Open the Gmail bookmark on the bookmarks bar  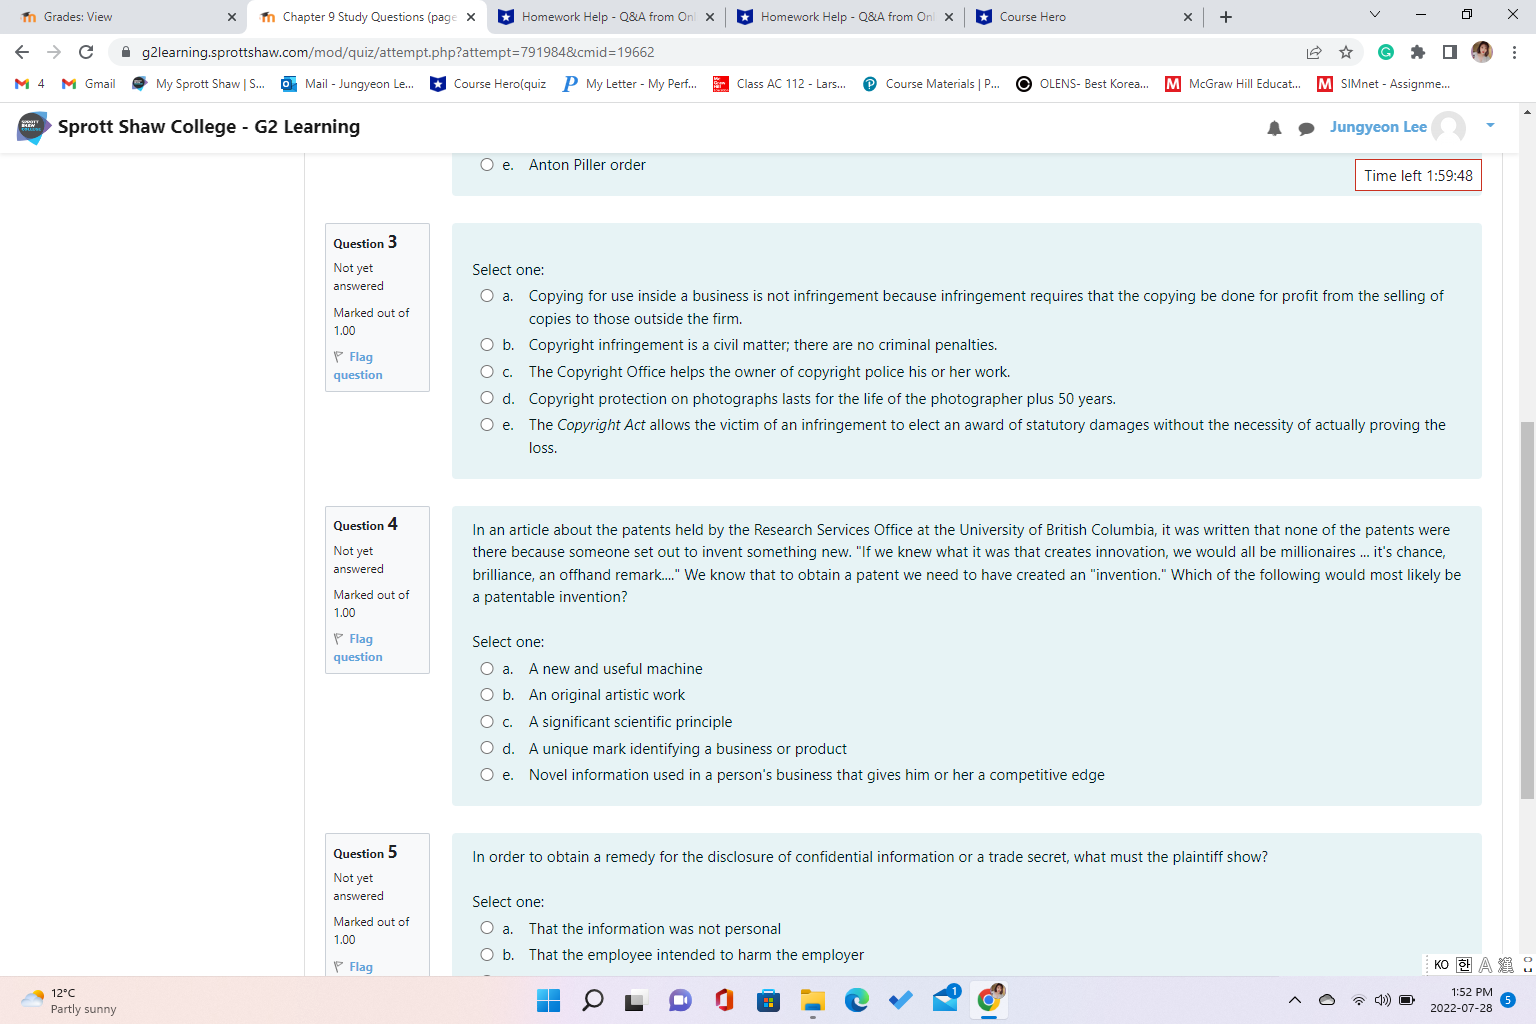[x=88, y=84]
